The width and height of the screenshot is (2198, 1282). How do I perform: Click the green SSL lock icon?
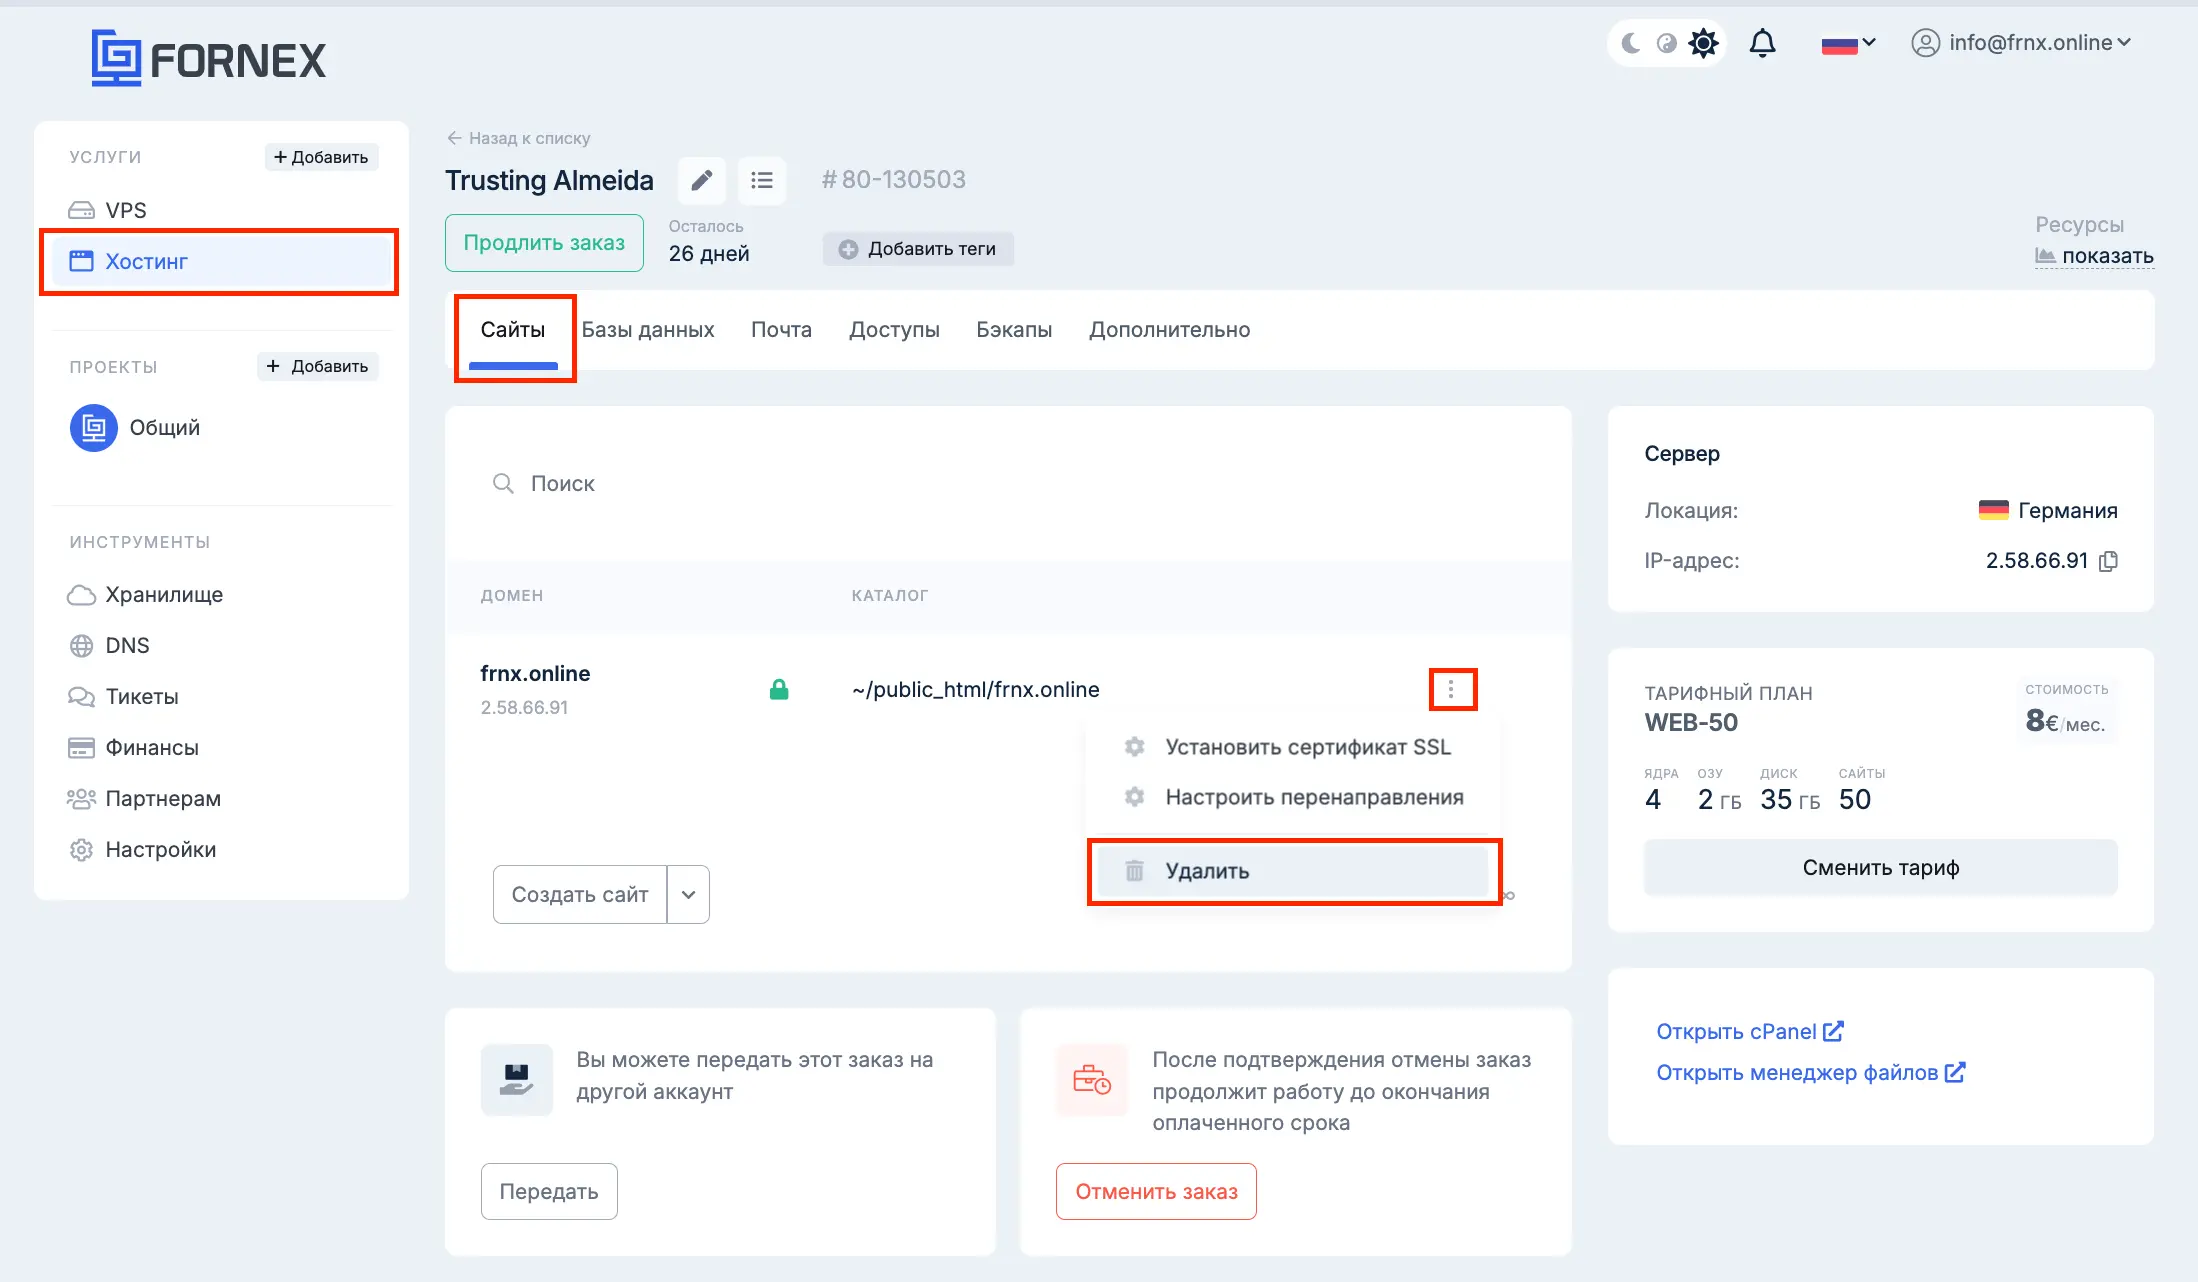tap(779, 689)
